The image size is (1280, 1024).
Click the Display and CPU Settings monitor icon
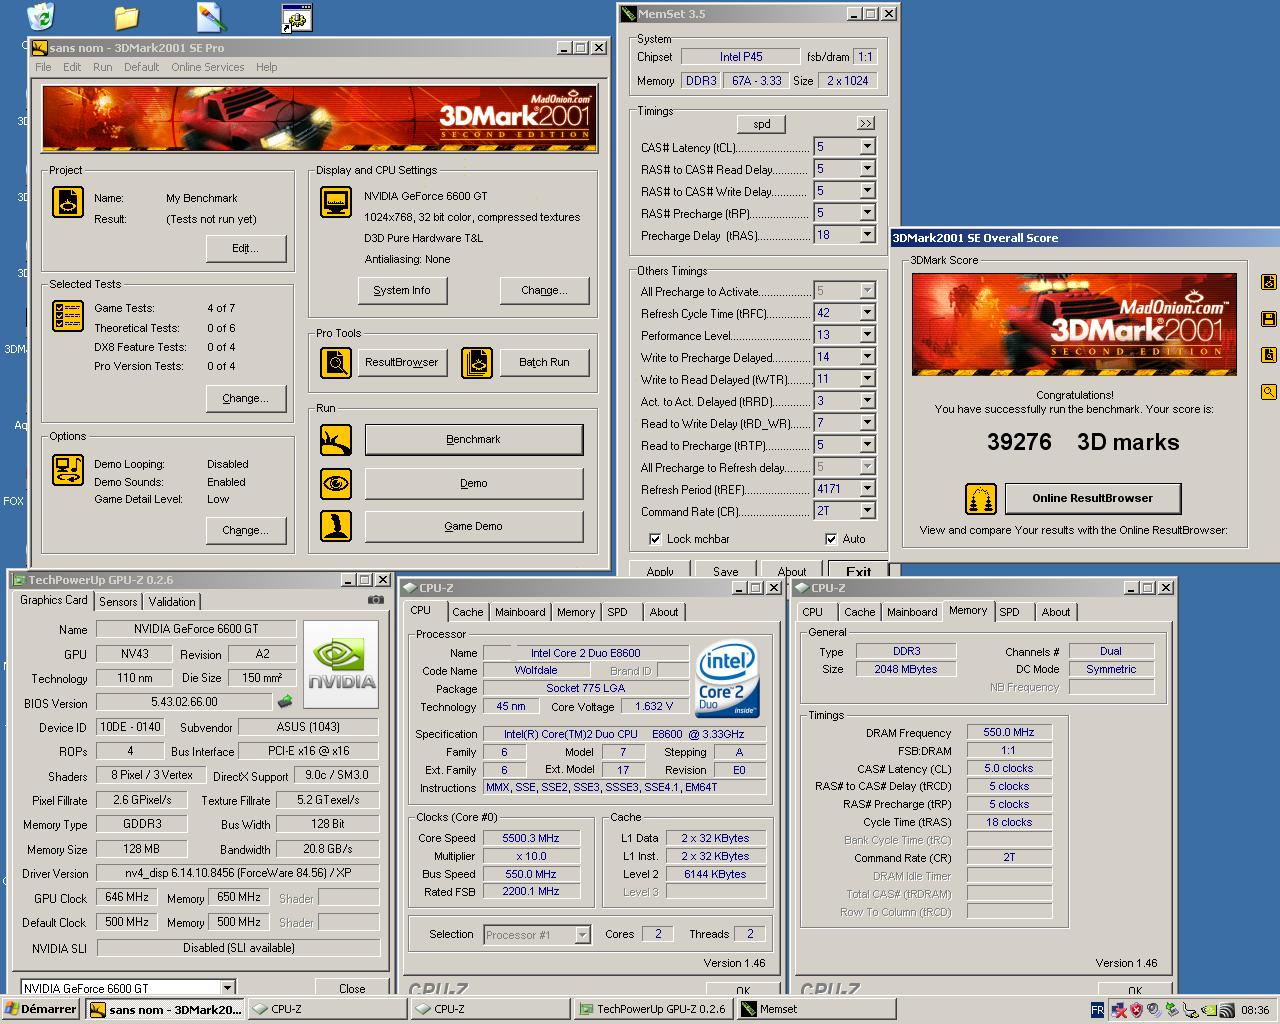(336, 202)
